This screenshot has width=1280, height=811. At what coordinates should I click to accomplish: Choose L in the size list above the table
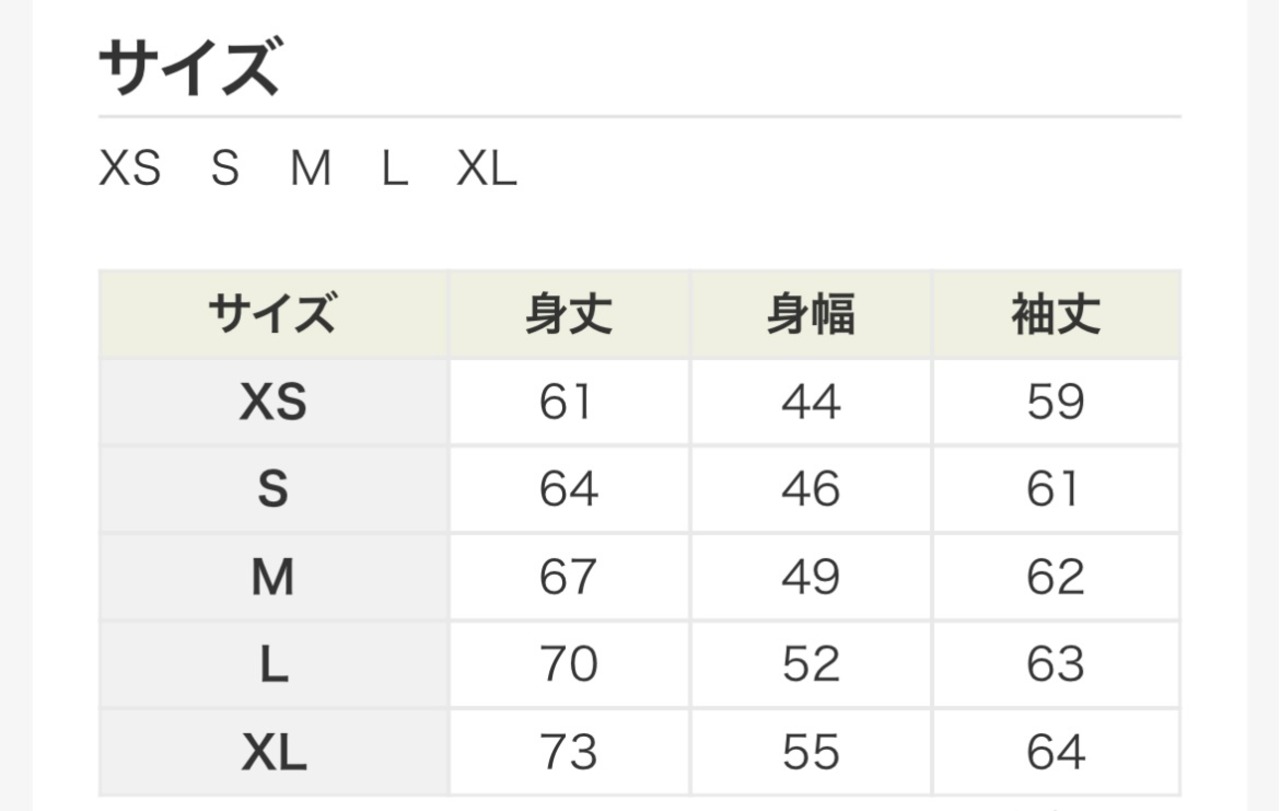pyautogui.click(x=395, y=170)
